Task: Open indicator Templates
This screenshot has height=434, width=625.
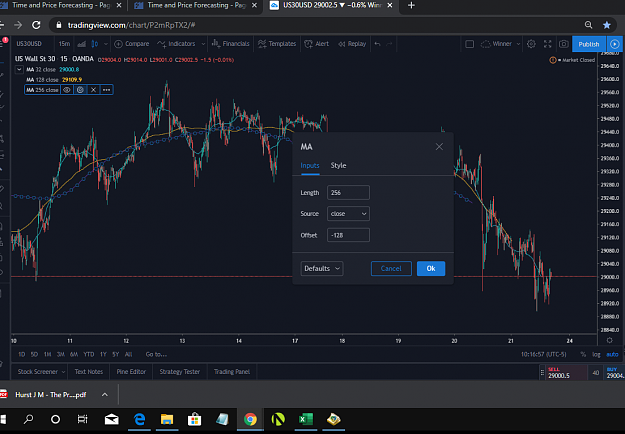Action: tap(277, 44)
